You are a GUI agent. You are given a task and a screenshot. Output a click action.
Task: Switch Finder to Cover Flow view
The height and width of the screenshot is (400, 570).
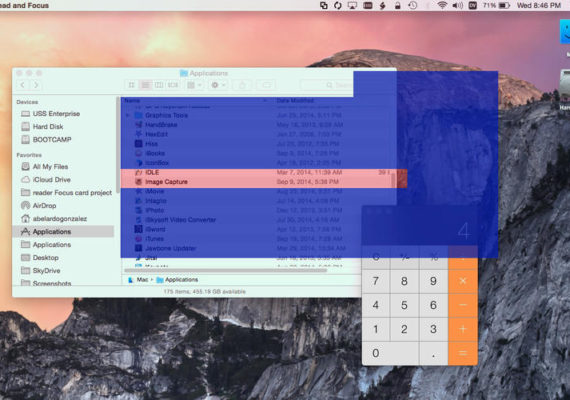click(x=173, y=85)
